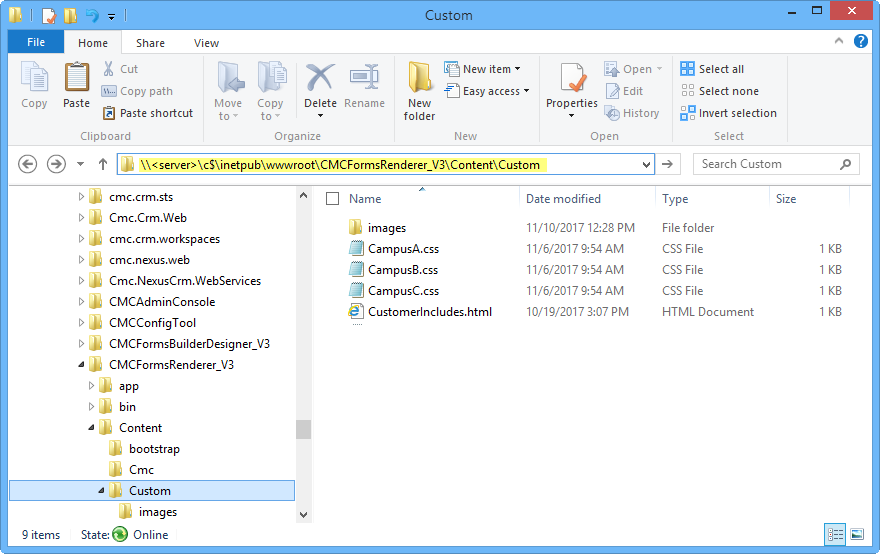Open the Easy access dropdown
The height and width of the screenshot is (554, 880).
coord(487,91)
